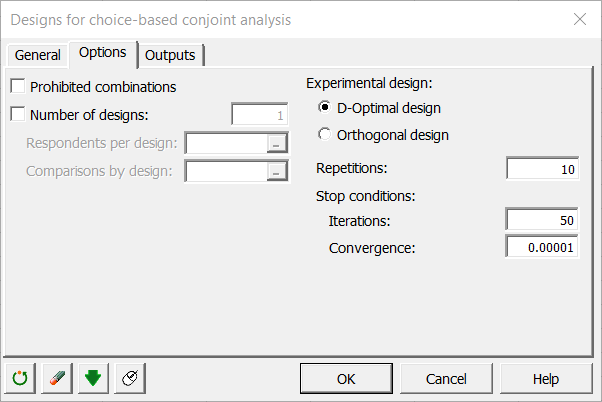The width and height of the screenshot is (602, 402).
Task: Choose the Orthogonal design option
Action: [324, 134]
